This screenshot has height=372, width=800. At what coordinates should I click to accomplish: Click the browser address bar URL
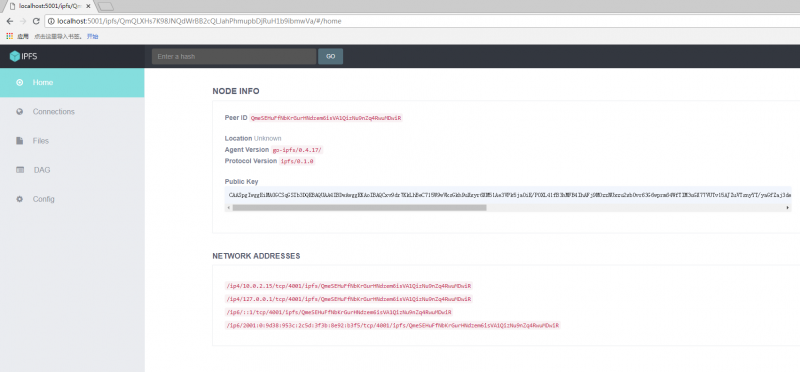pyautogui.click(x=199, y=21)
